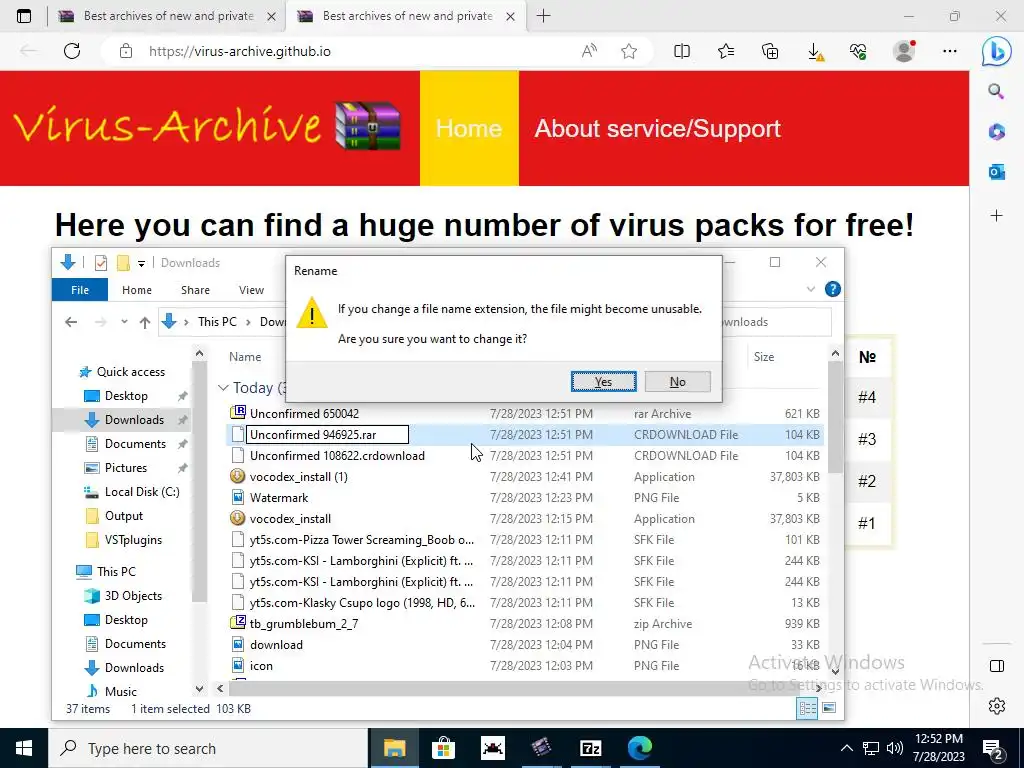Open Downloads icon with warning badge
1024x768 pixels.
[815, 52]
